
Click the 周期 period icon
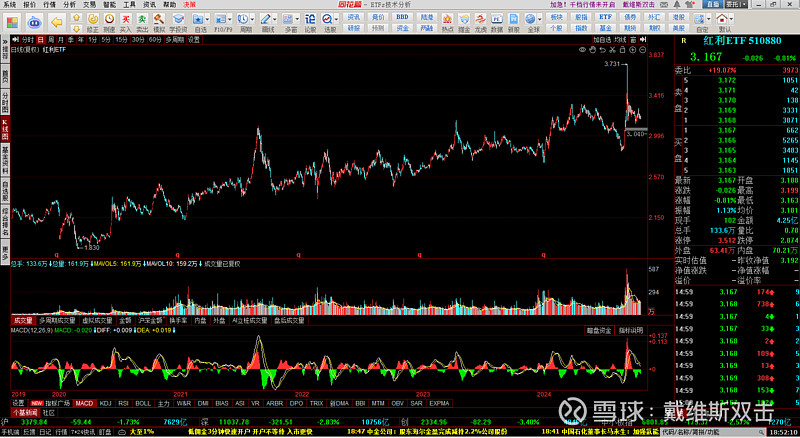click(243, 19)
